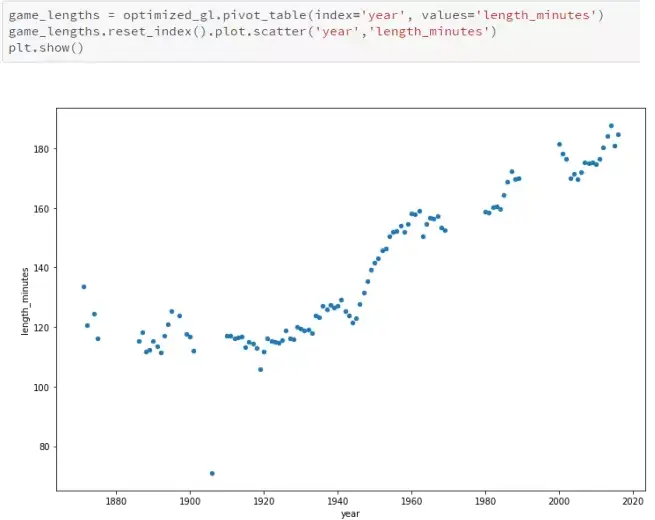Image resolution: width=655 pixels, height=520 pixels.
Task: Click the x-axis tick label 1920
Action: pyautogui.click(x=264, y=501)
